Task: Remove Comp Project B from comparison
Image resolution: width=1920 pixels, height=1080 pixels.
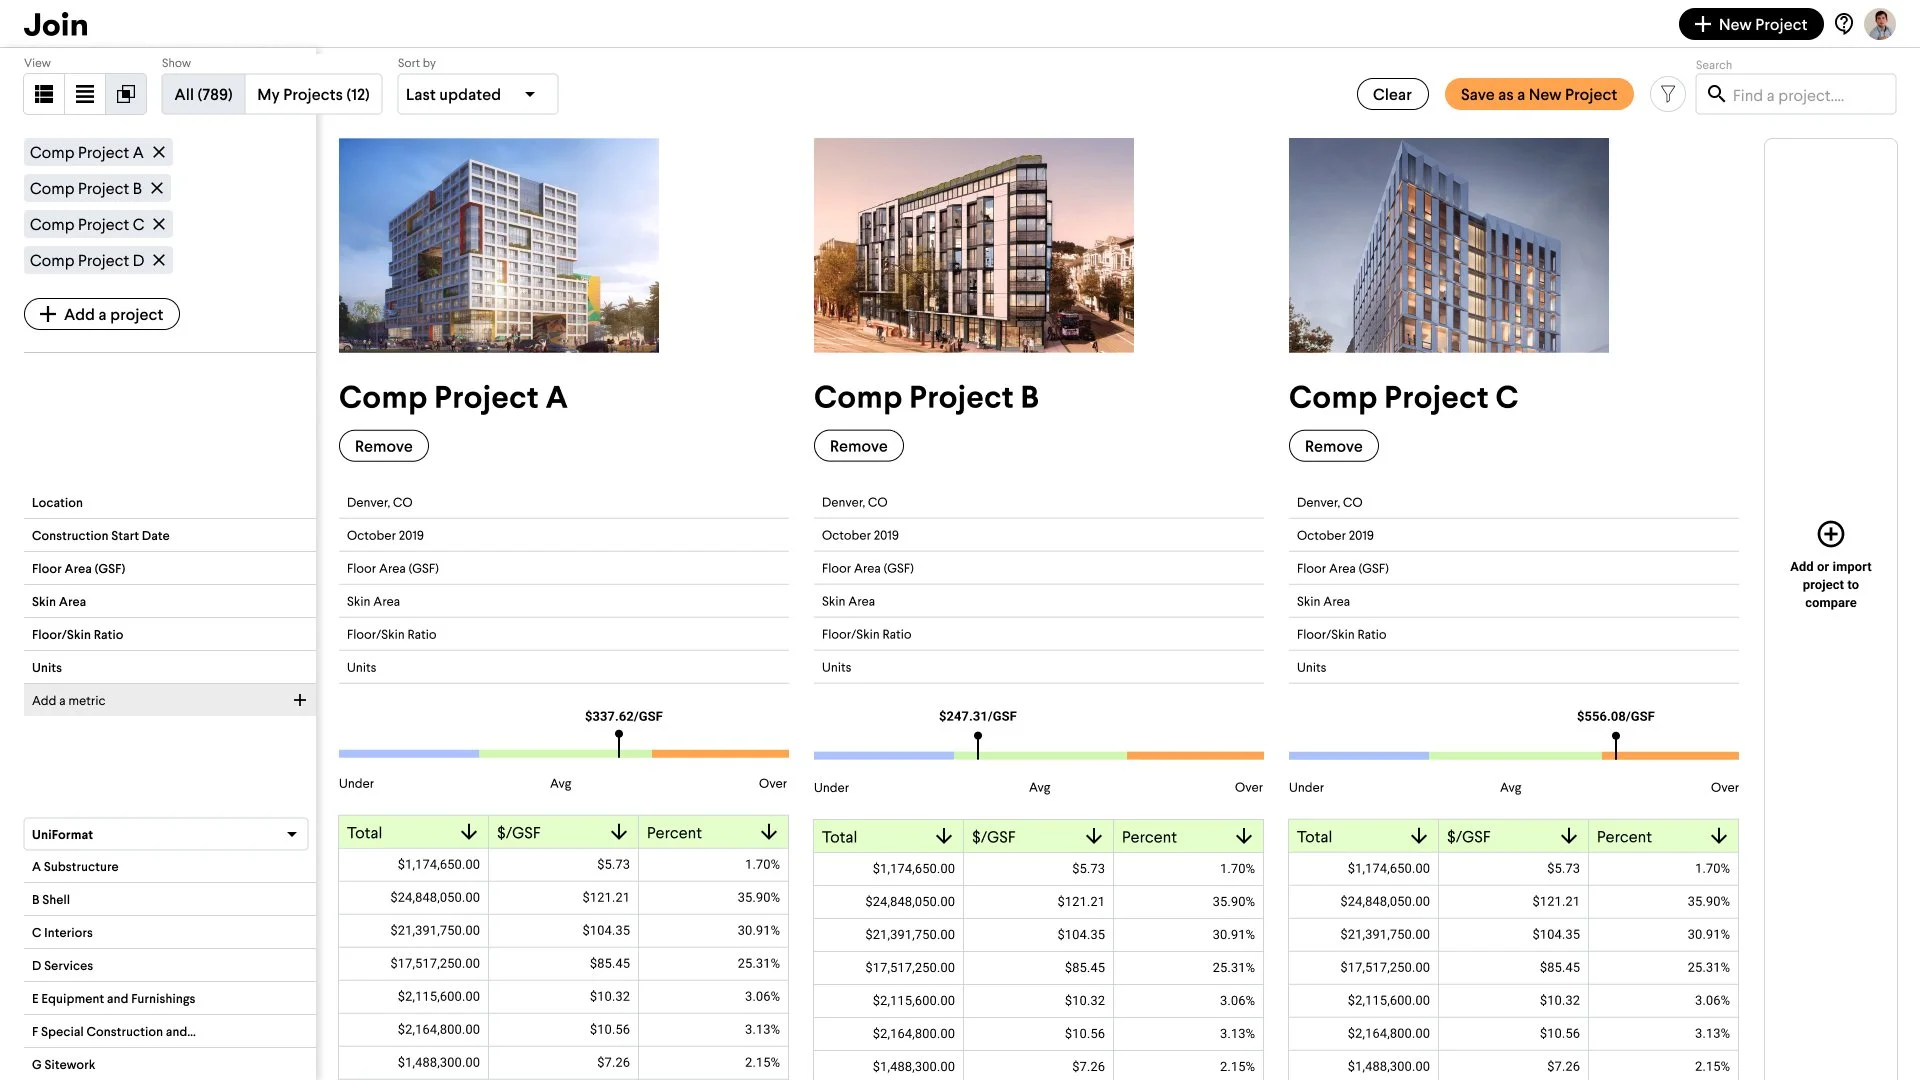Action: point(859,446)
